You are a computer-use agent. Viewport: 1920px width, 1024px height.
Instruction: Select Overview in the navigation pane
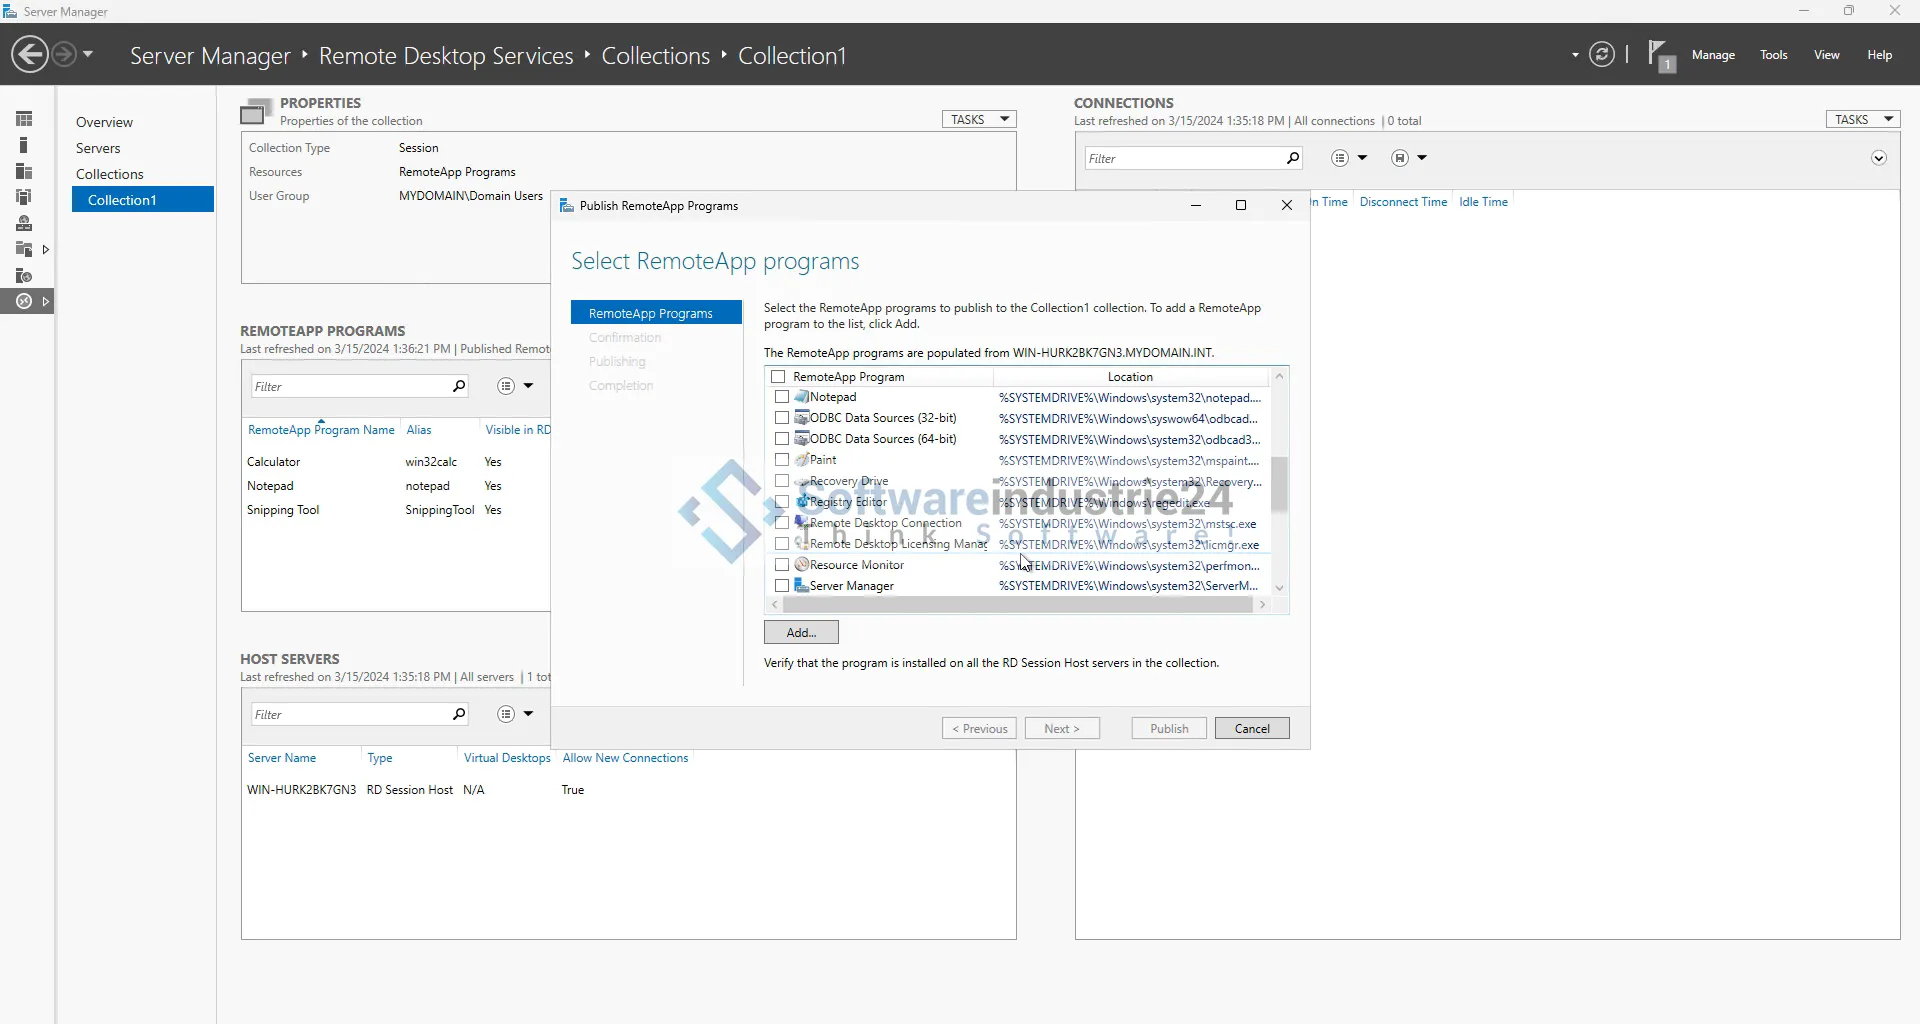coord(104,122)
